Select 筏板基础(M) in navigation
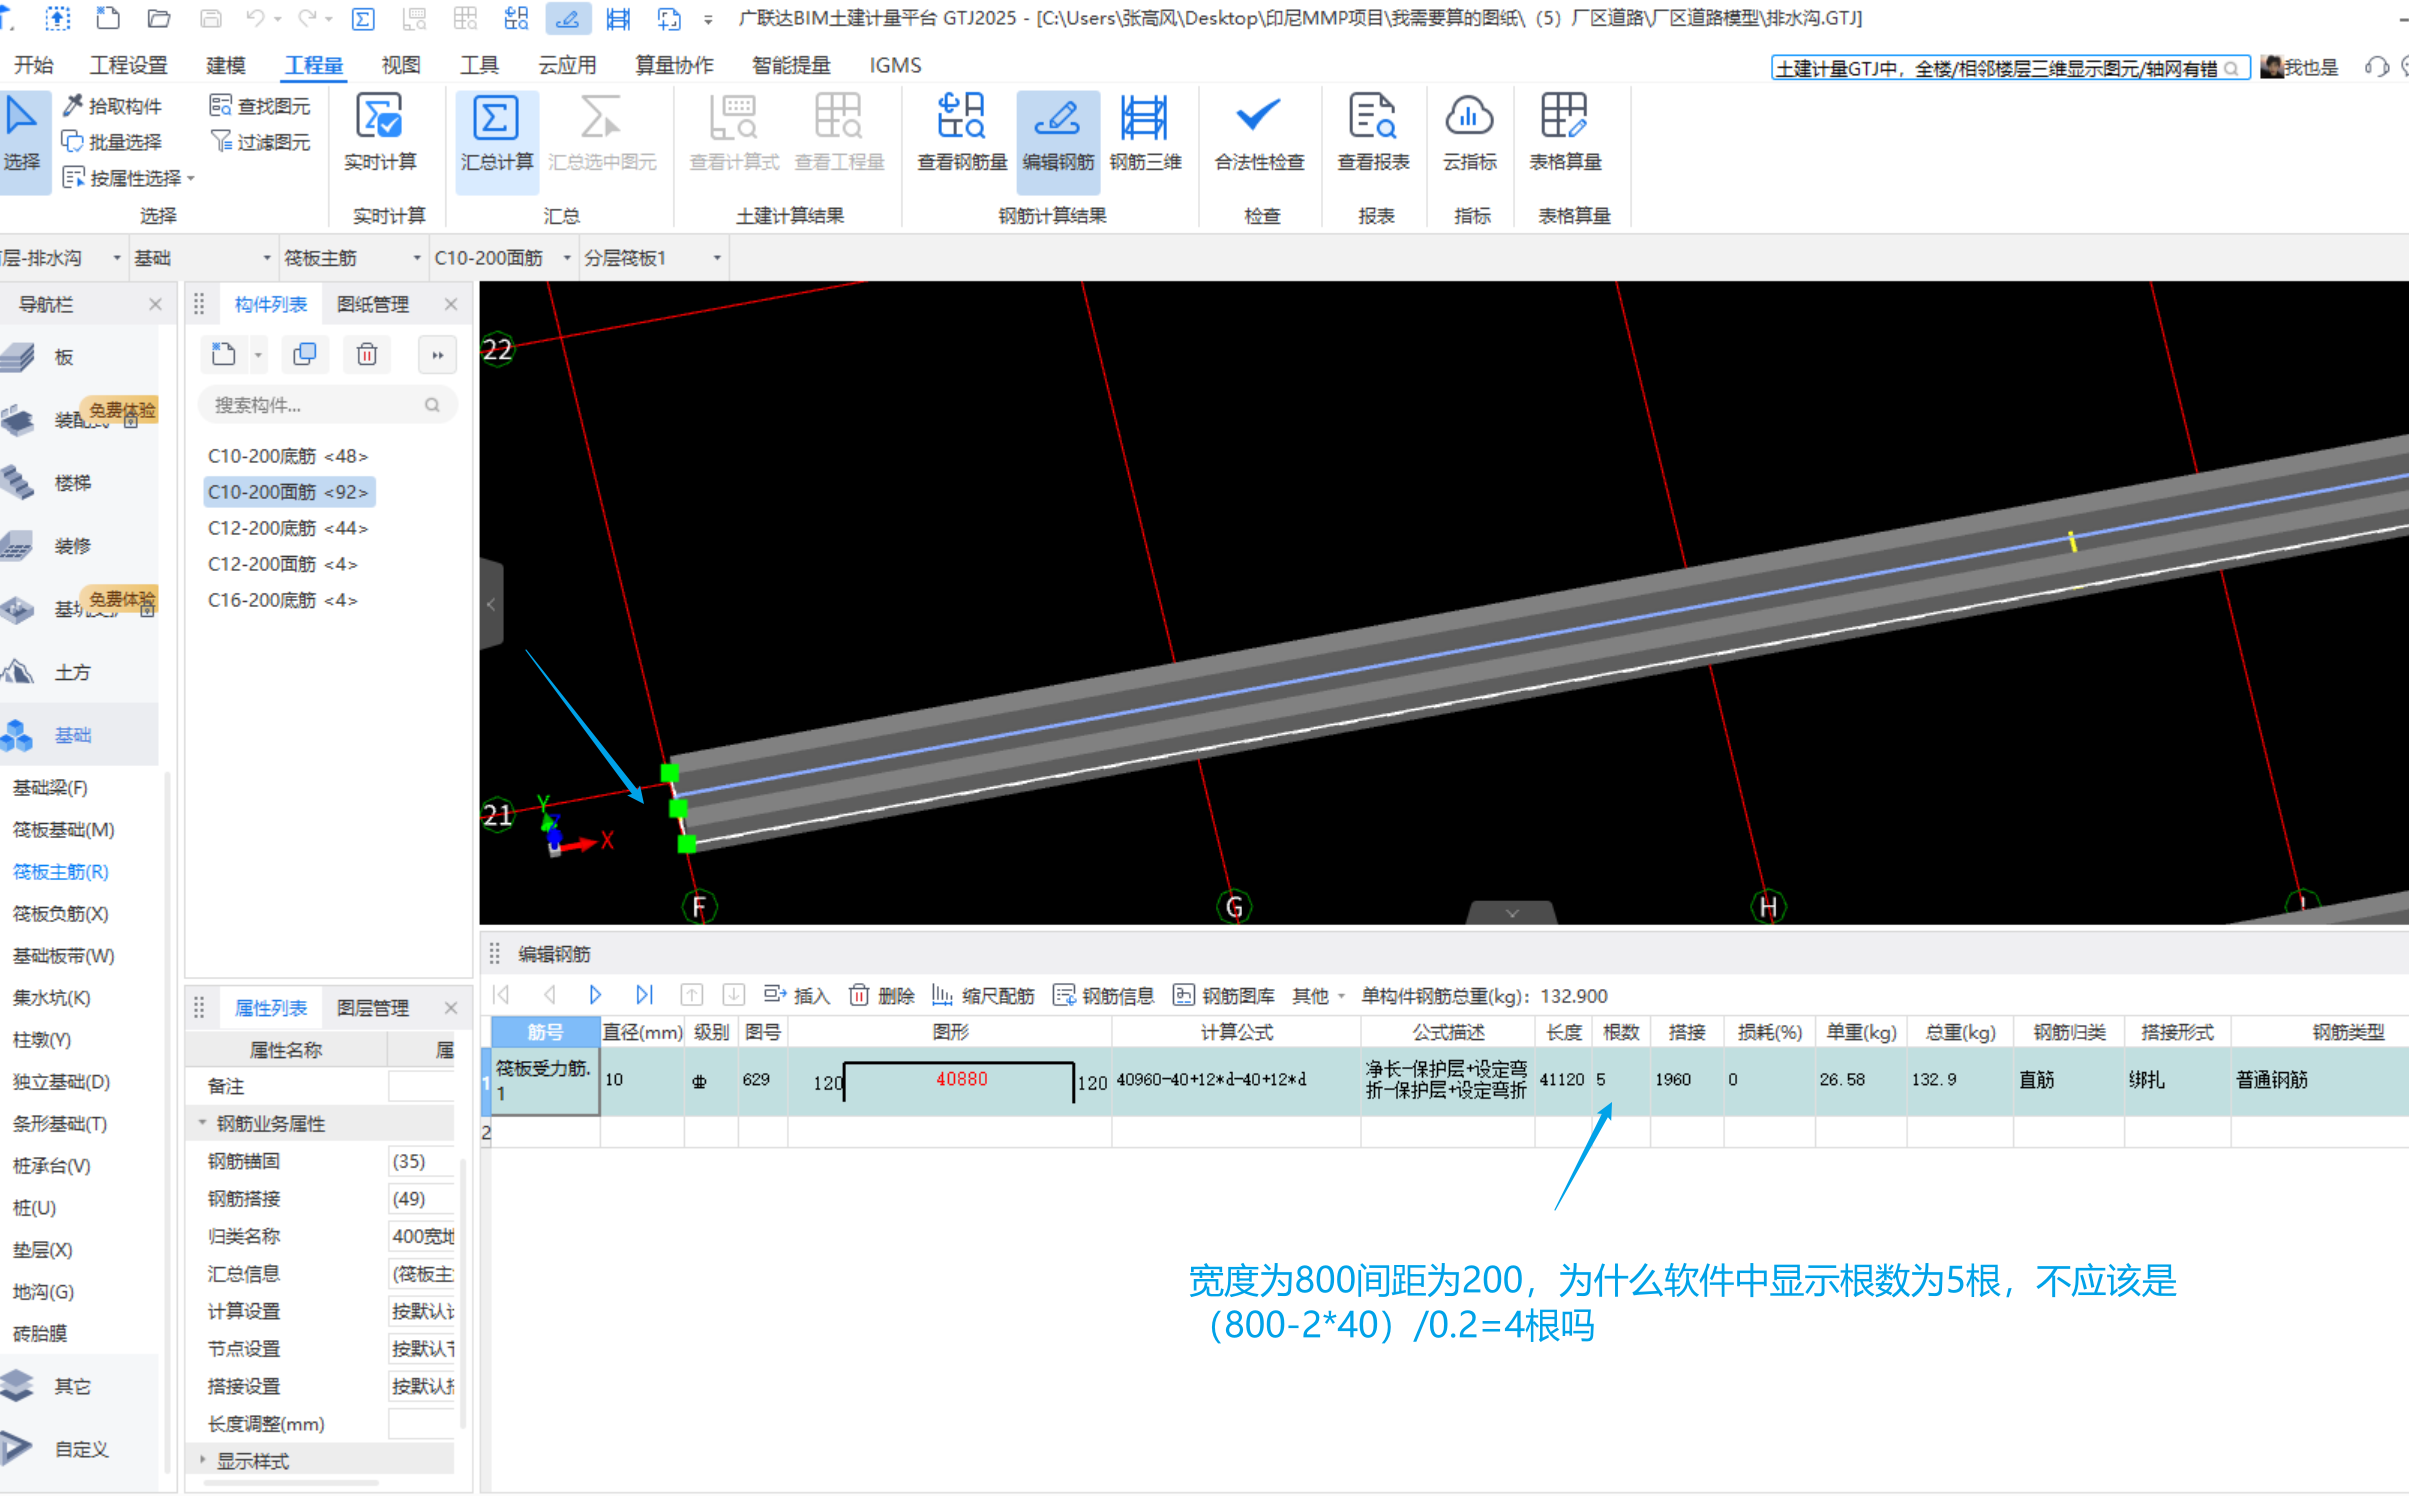This screenshot has height=1496, width=2409. click(63, 829)
